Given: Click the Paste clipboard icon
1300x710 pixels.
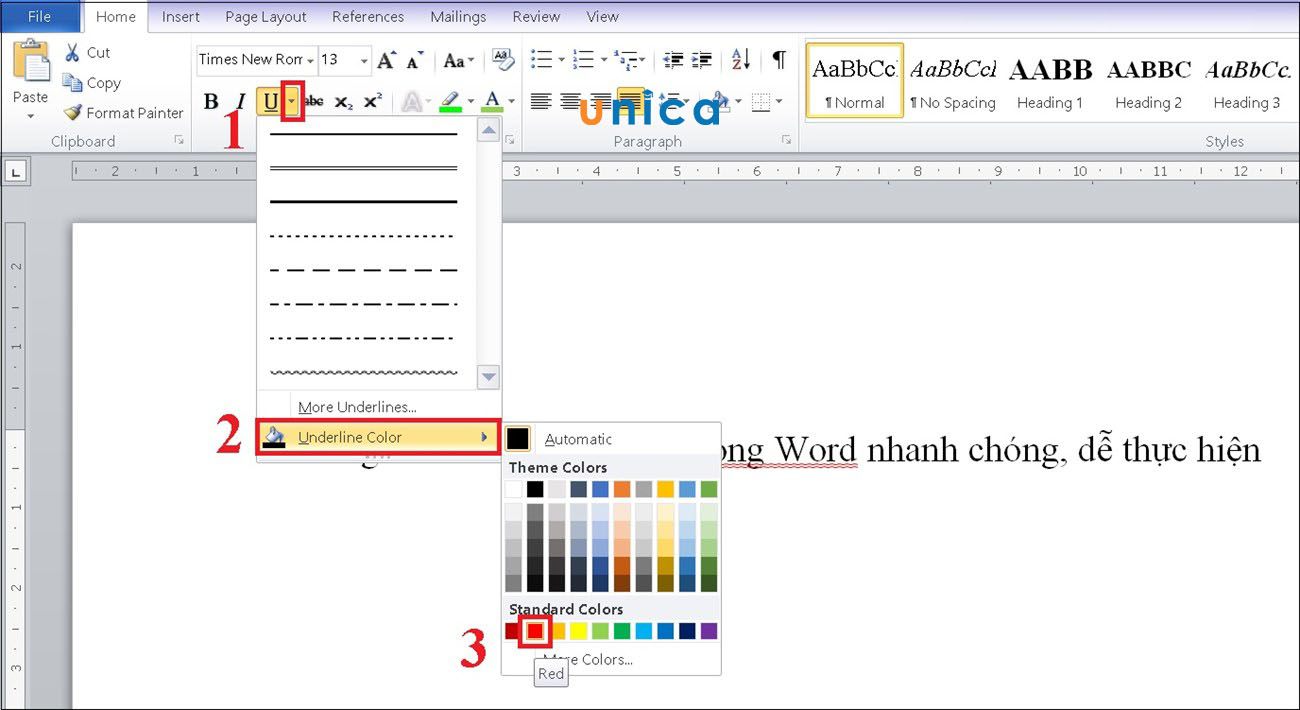Looking at the screenshot, I should (31, 62).
